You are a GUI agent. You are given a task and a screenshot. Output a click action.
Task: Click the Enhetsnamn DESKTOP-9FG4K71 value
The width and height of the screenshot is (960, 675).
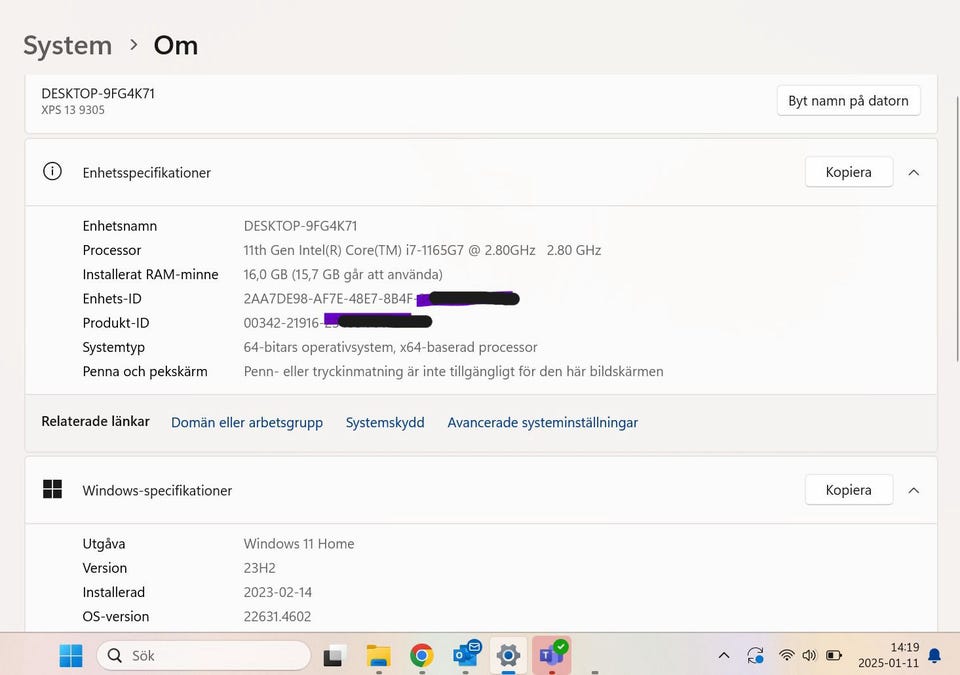(300, 226)
